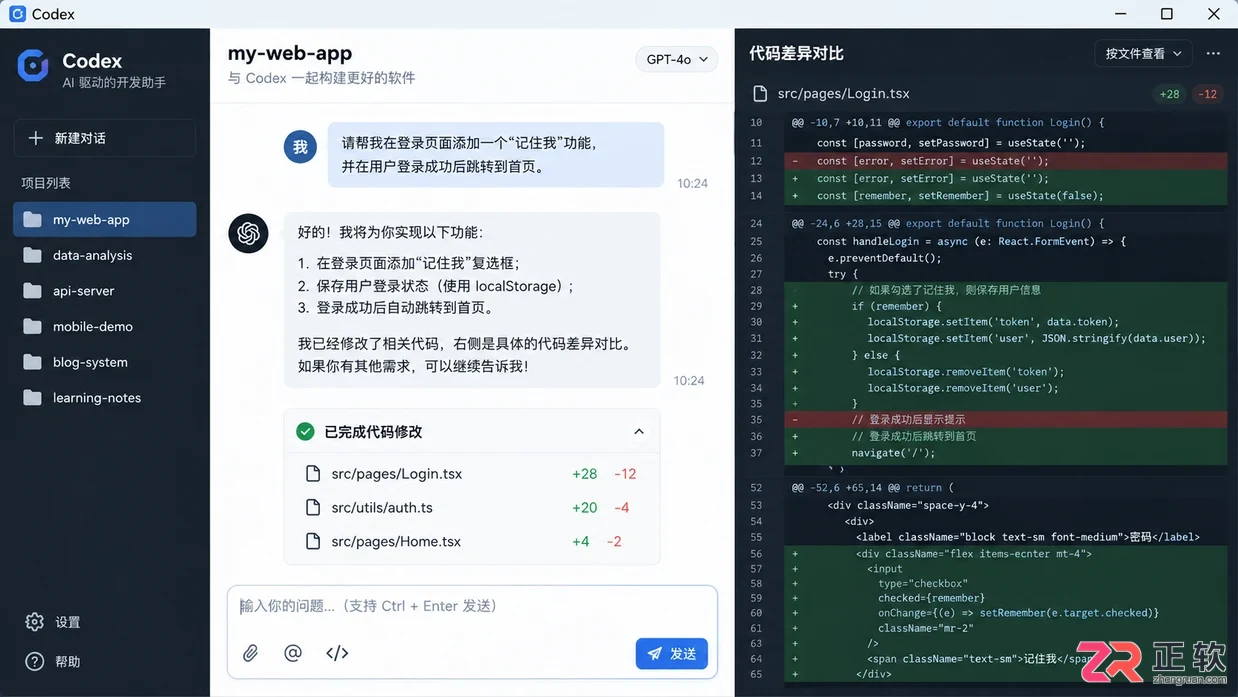This screenshot has width=1238, height=697.
Task: Click the folder icon beside blog-system
Action: pos(33,362)
